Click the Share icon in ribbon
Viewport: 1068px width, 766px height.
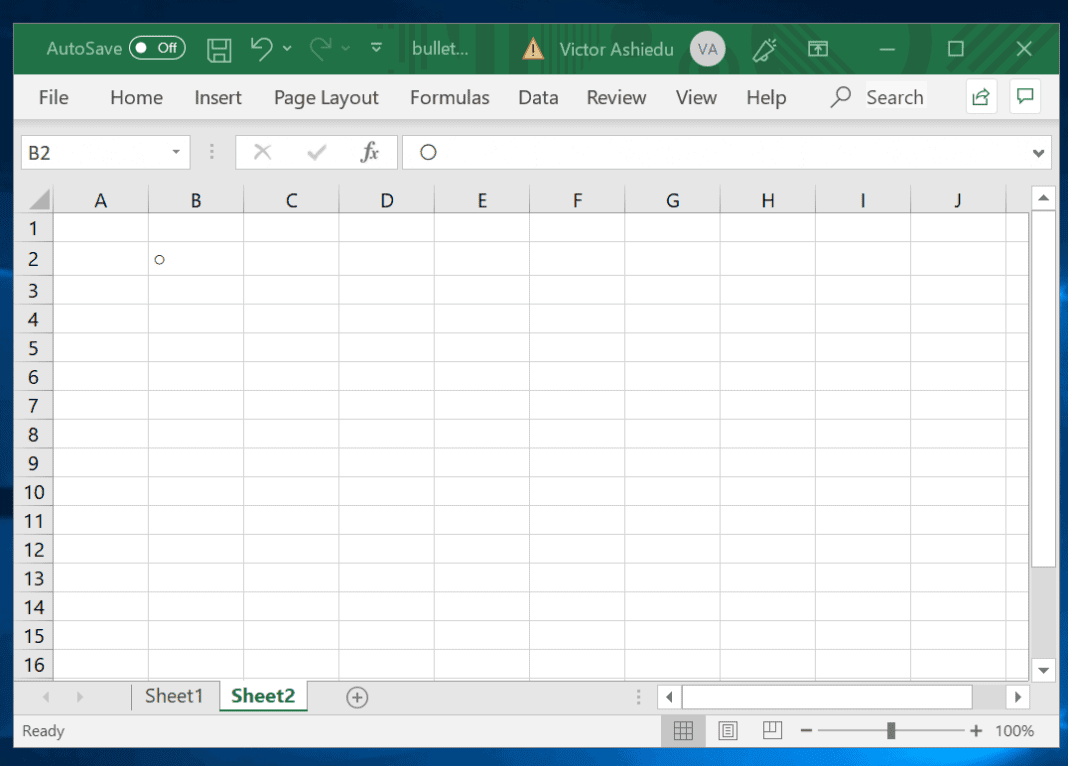[x=981, y=97]
